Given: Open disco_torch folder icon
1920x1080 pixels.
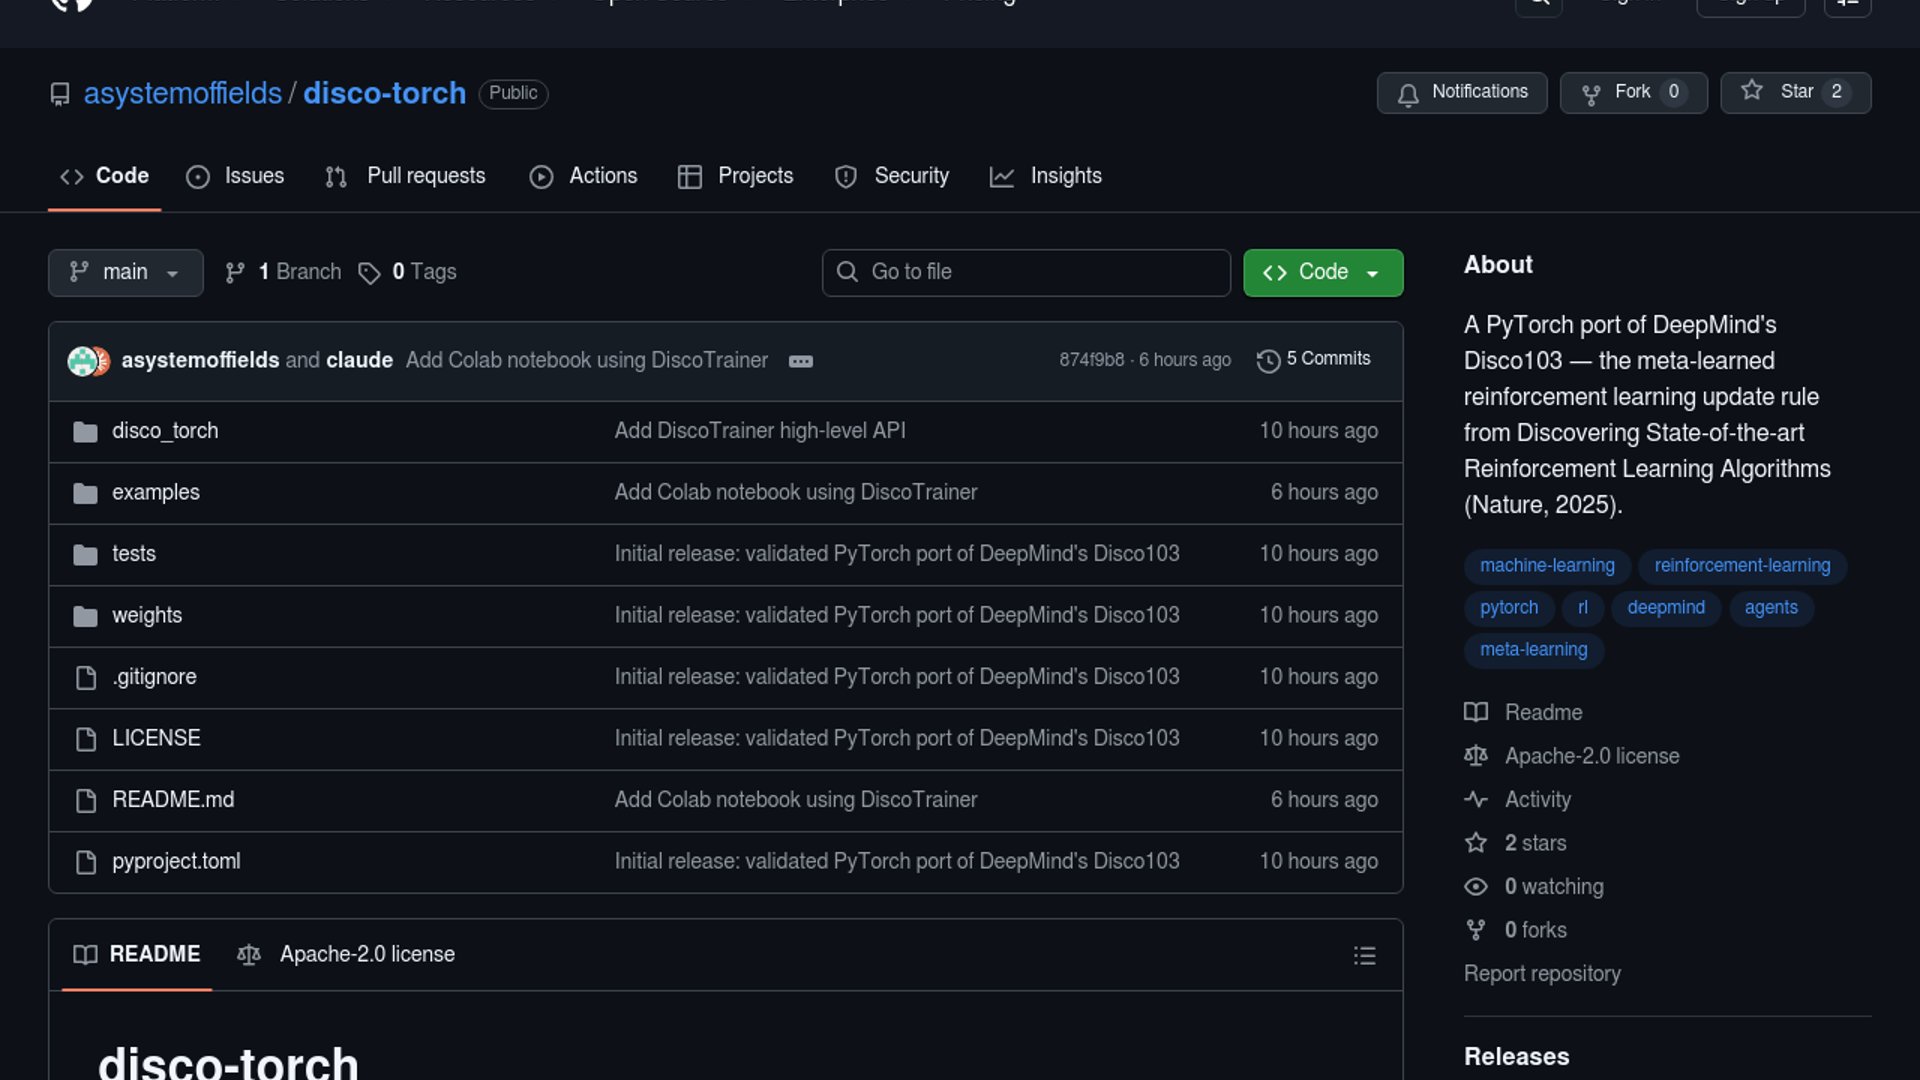Looking at the screenshot, I should tap(86, 431).
